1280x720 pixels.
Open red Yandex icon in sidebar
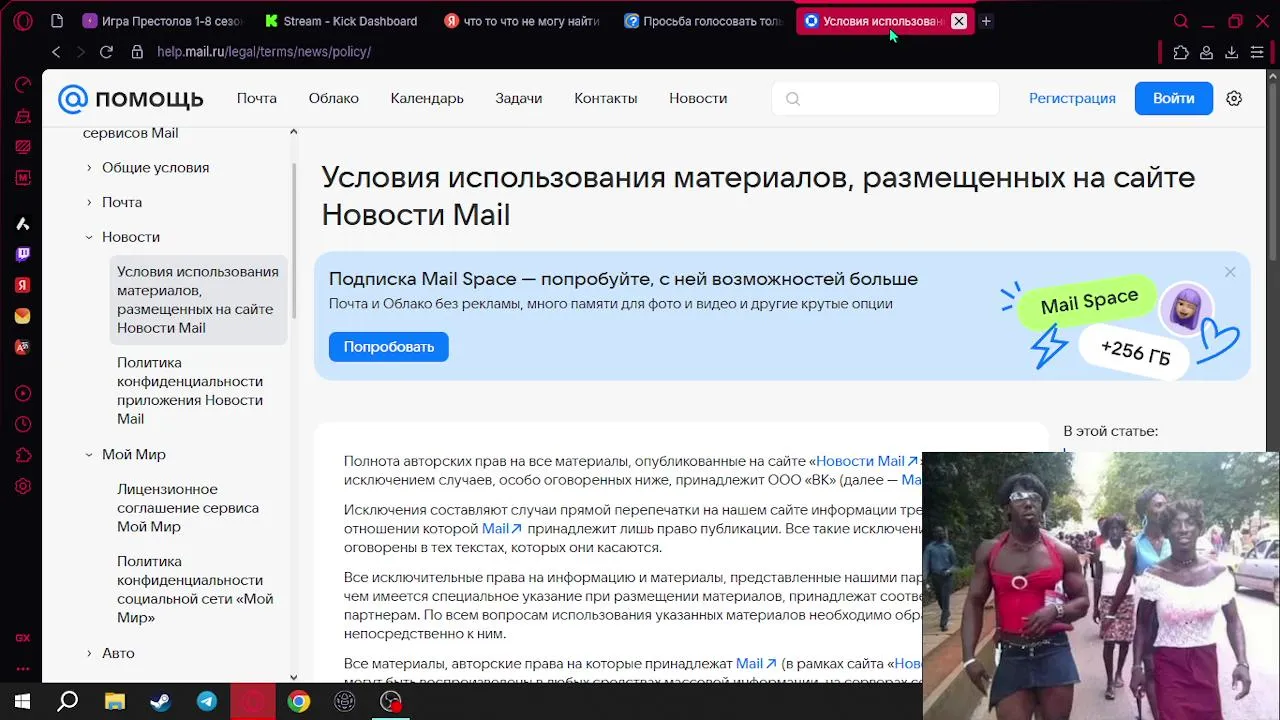tap(23, 285)
